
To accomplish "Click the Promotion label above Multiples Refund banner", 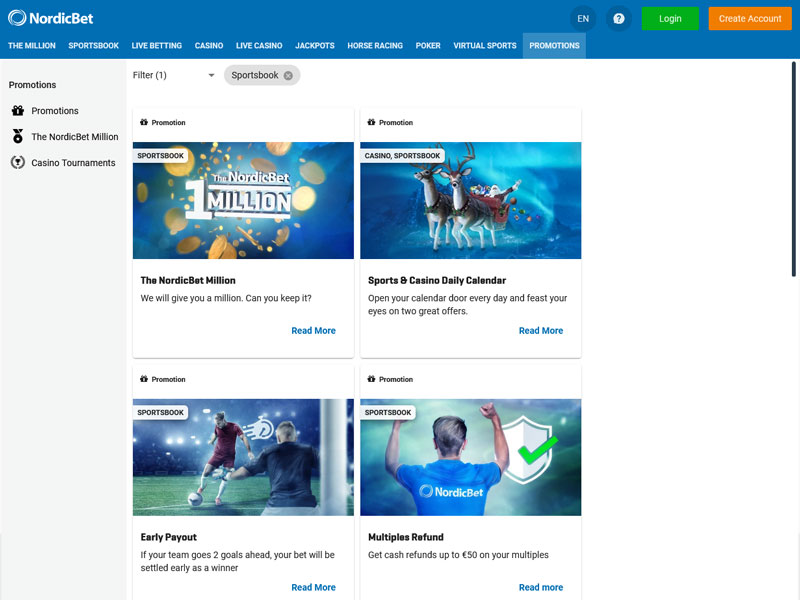I will tap(396, 379).
